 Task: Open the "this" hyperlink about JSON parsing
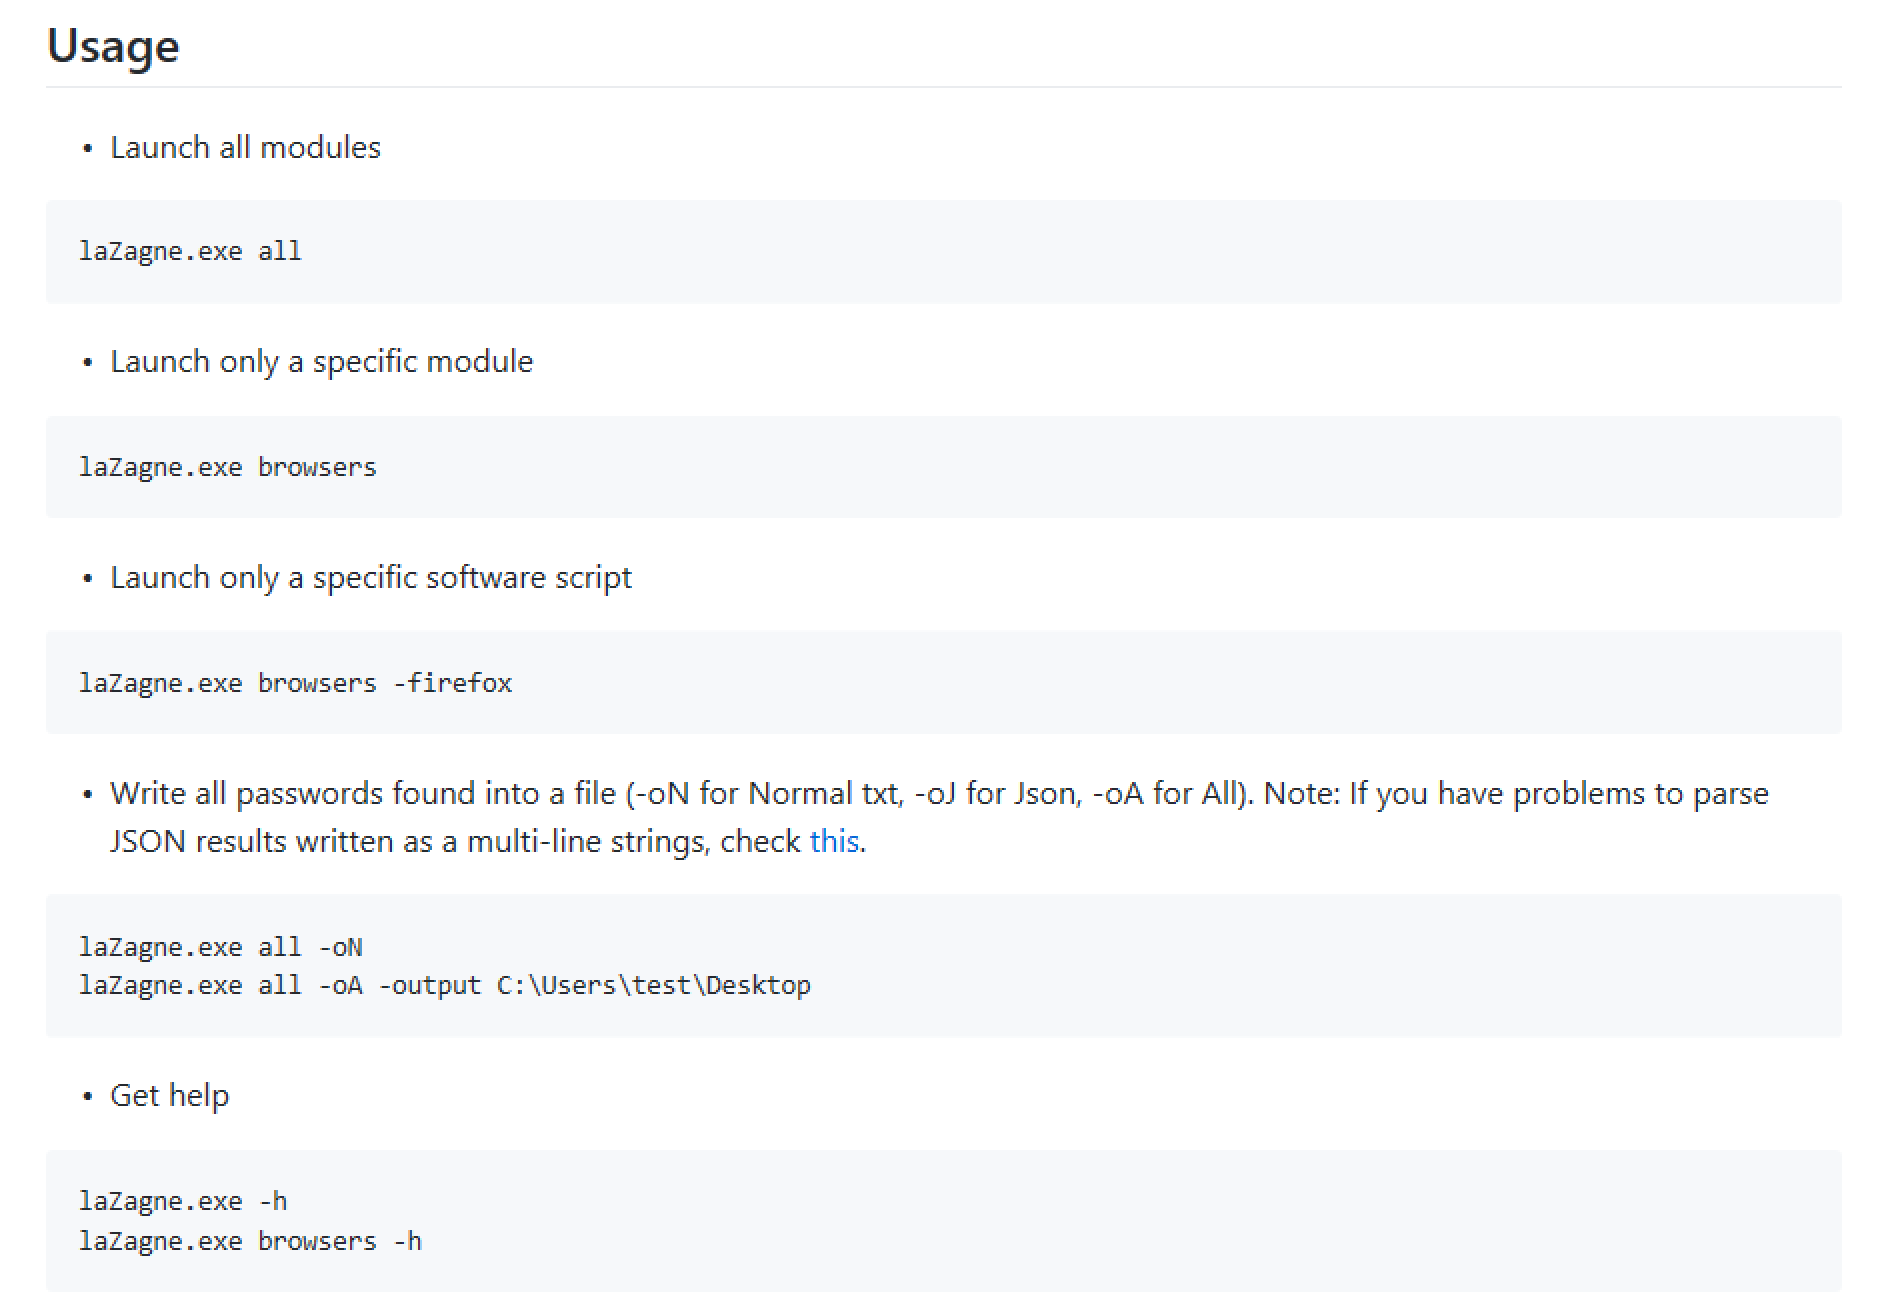coord(834,841)
